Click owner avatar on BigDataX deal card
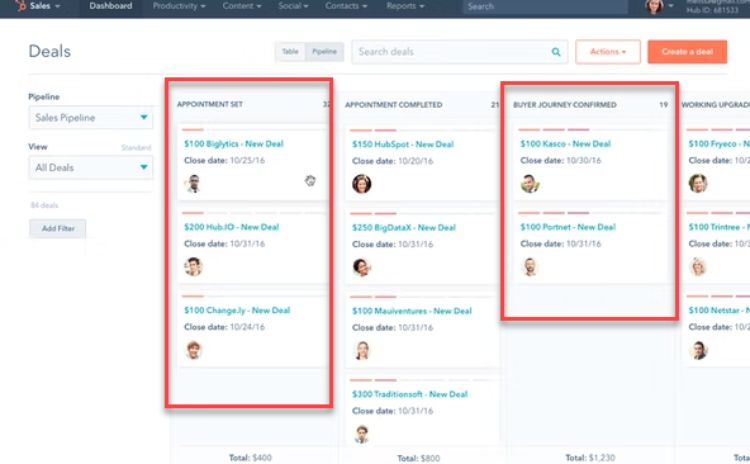The width and height of the screenshot is (750, 464). click(x=362, y=267)
